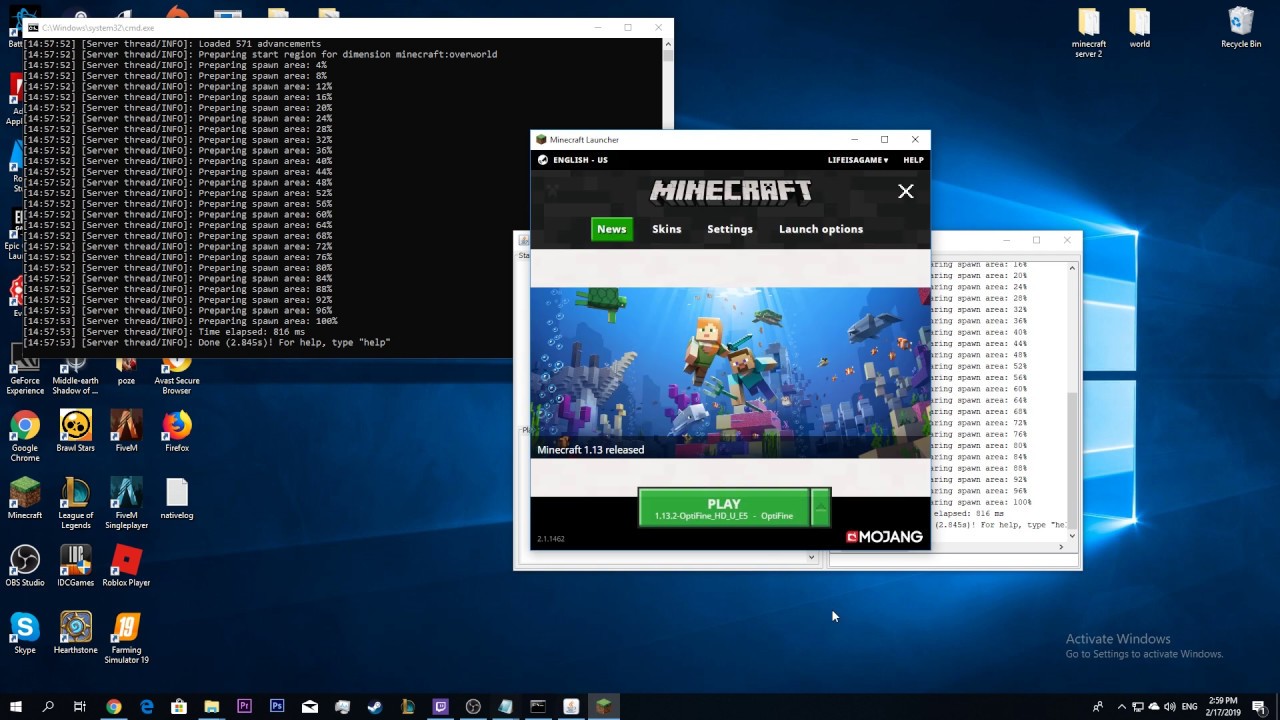The height and width of the screenshot is (720, 1280).
Task: Switch to the News tab
Action: (611, 229)
